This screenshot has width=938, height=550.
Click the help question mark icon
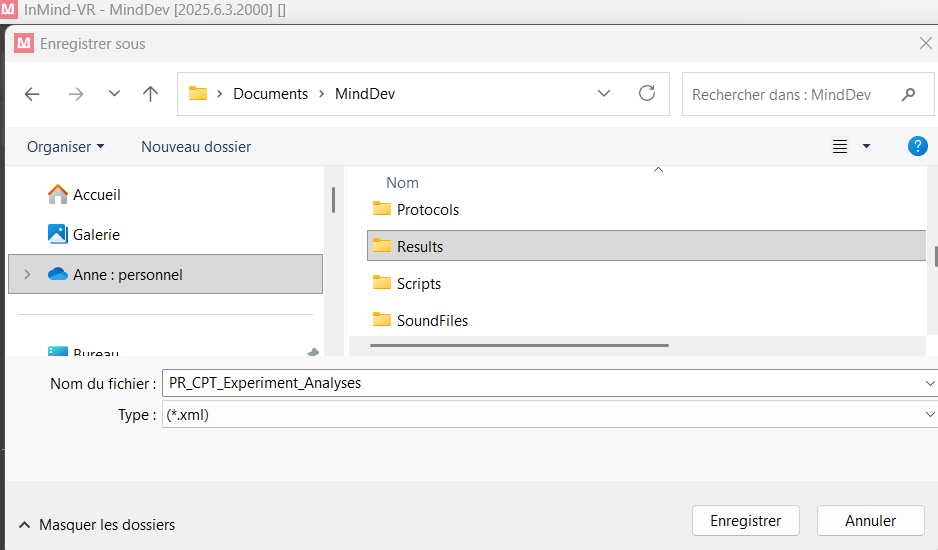pos(917,146)
